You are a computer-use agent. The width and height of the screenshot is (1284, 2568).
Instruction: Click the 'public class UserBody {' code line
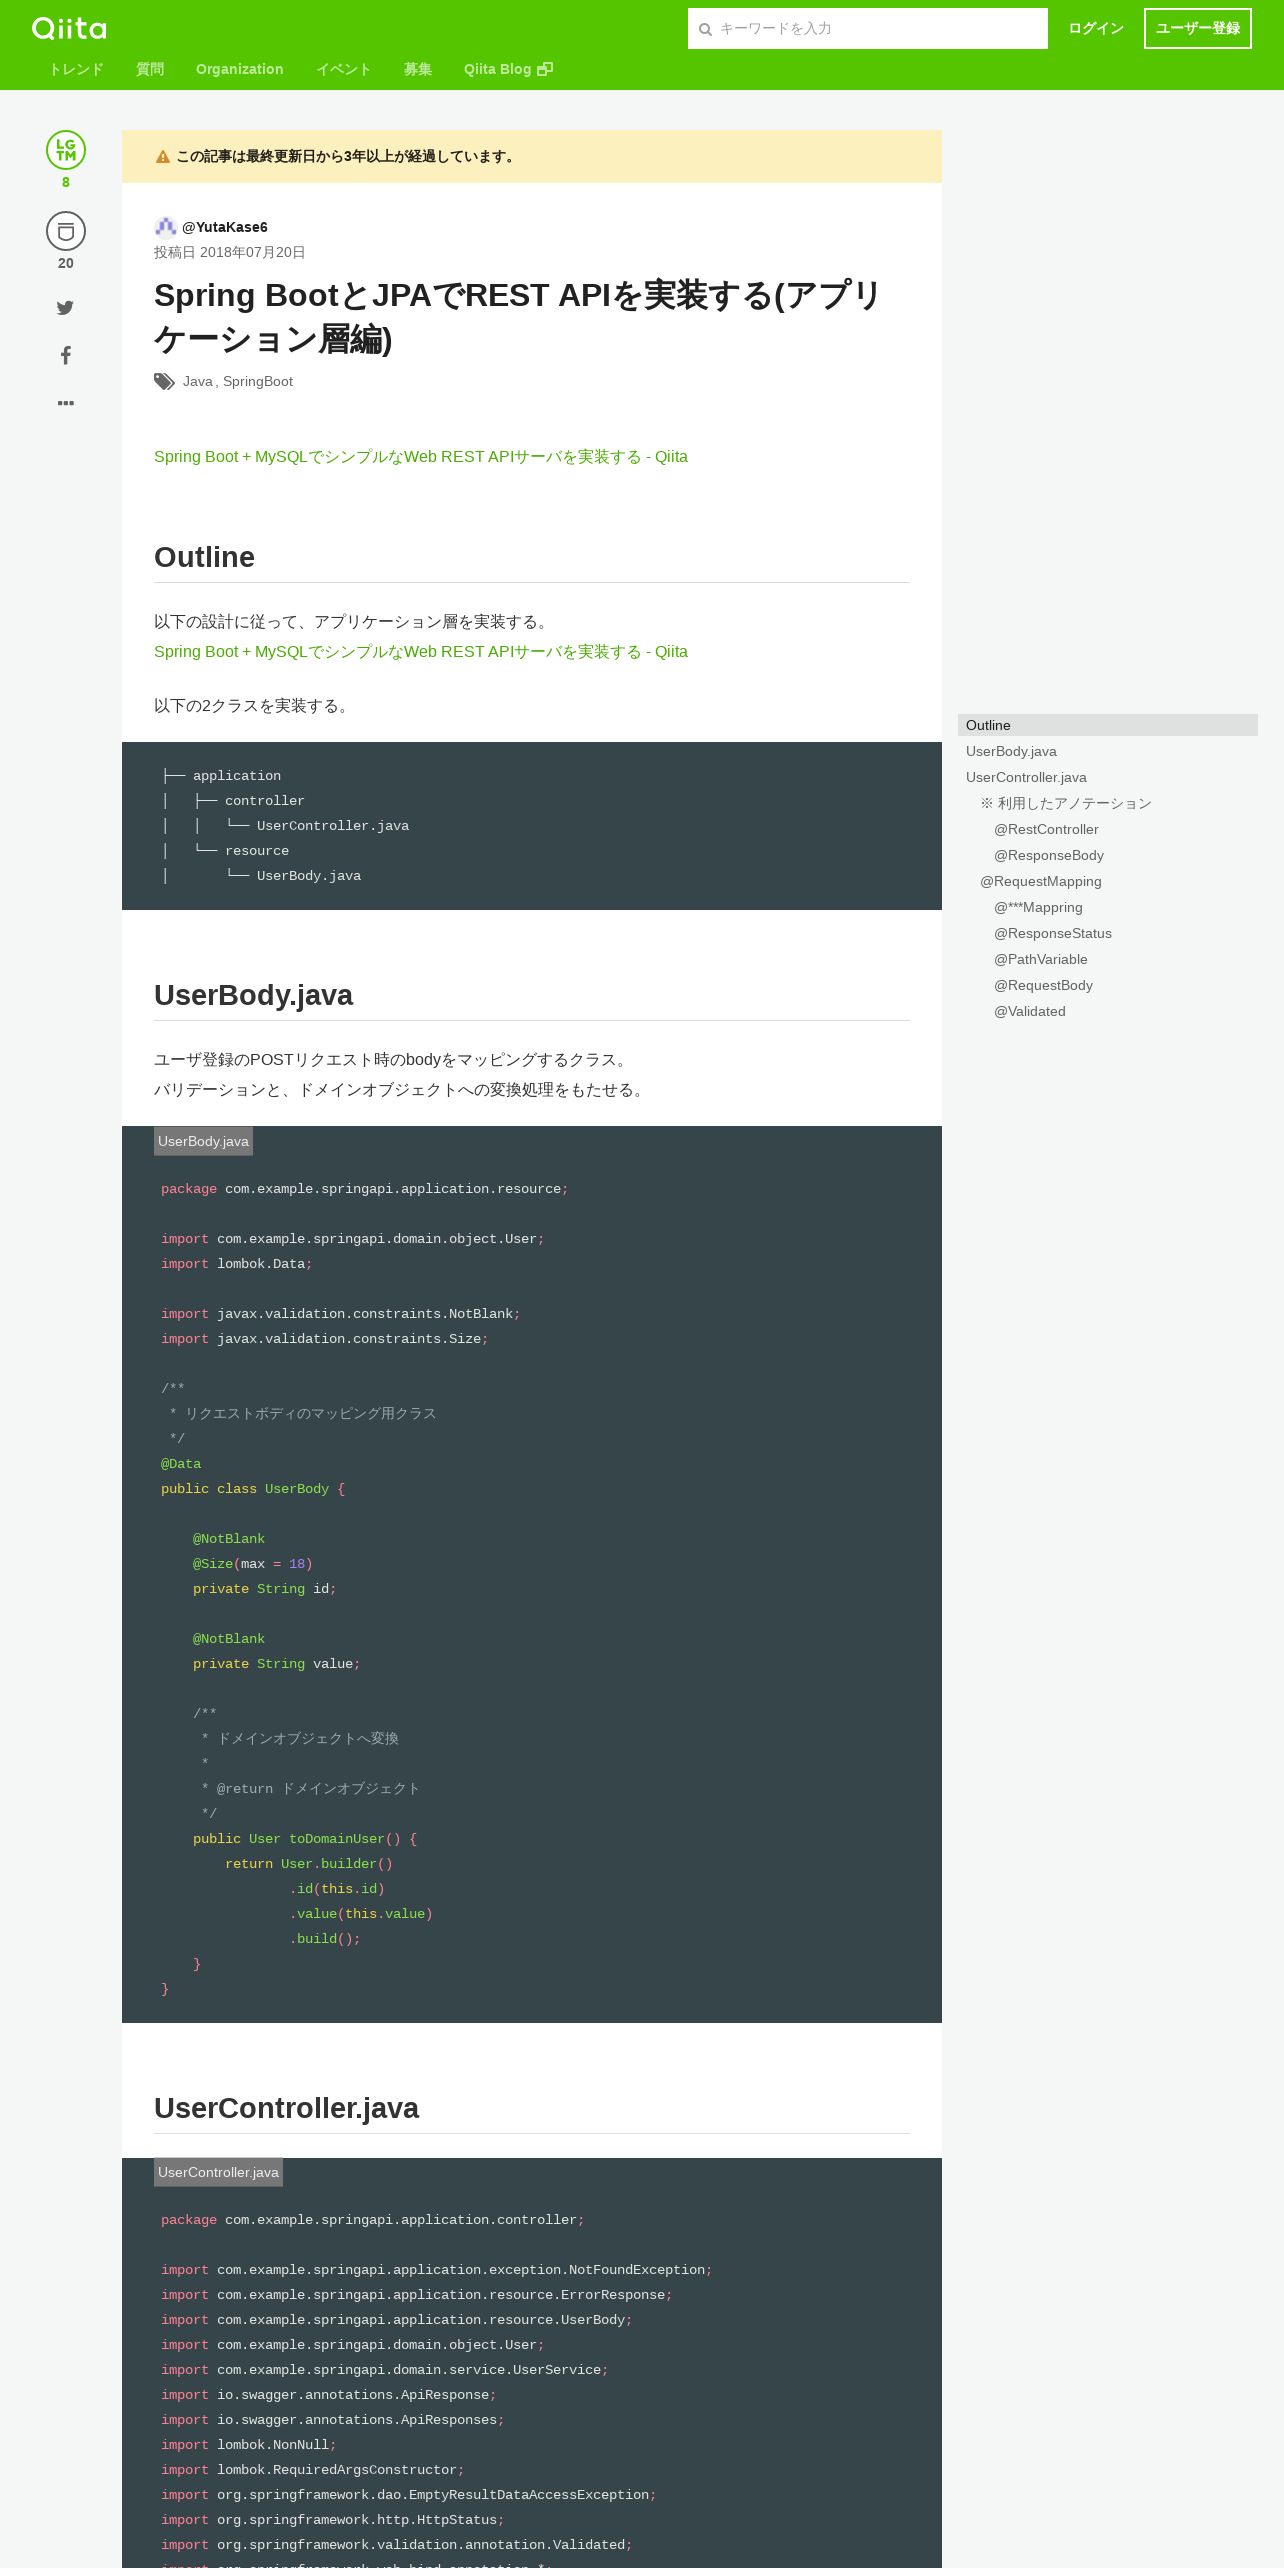pos(253,1489)
